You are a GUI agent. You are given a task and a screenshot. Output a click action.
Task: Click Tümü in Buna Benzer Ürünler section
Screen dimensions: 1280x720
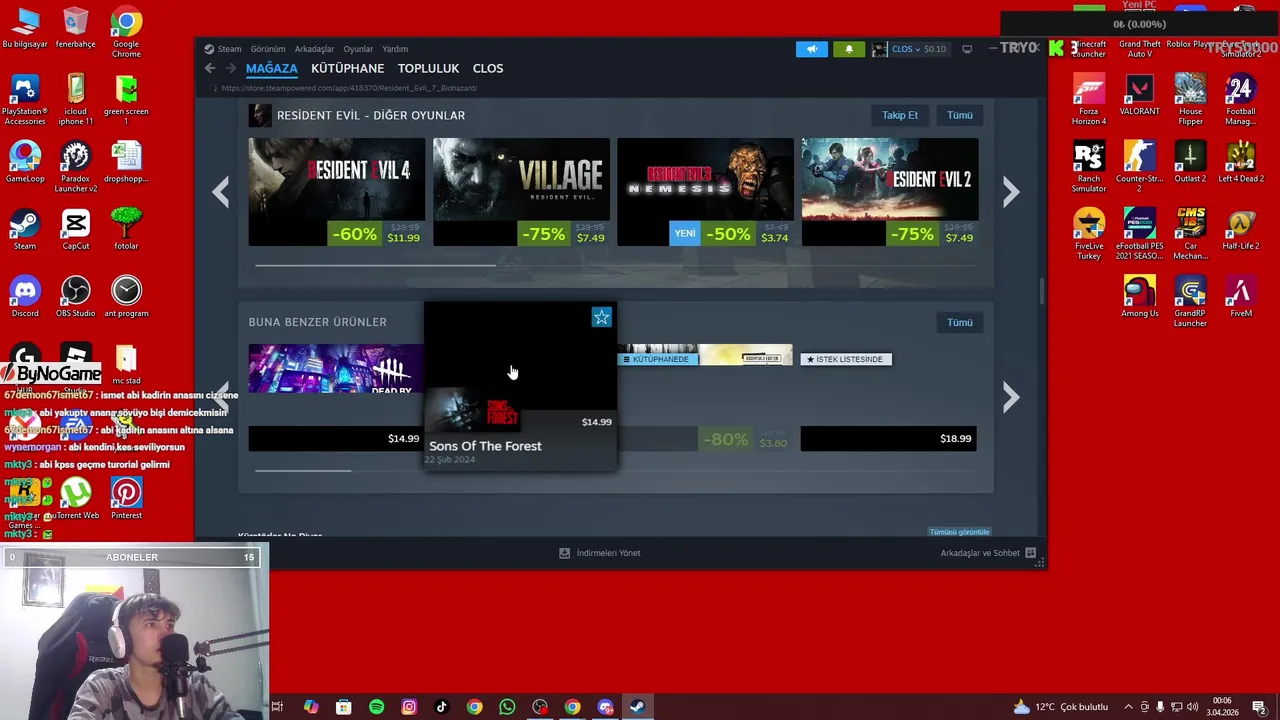pyautogui.click(x=960, y=322)
